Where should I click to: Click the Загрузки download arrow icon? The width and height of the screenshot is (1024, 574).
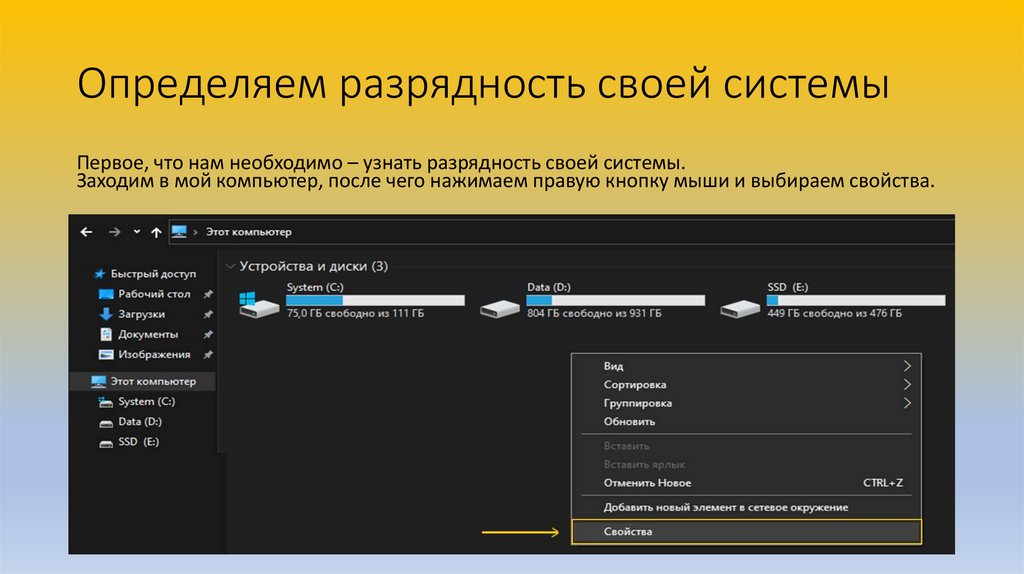(106, 314)
